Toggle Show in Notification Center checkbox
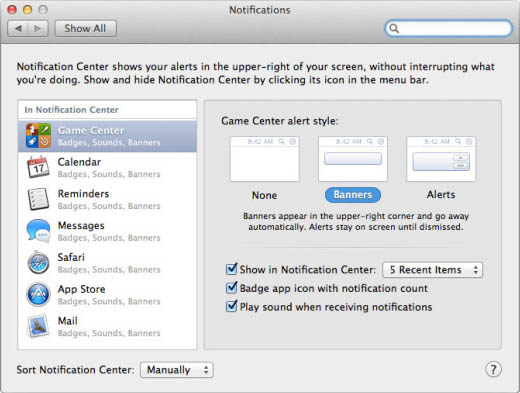520x393 pixels. pos(231,269)
